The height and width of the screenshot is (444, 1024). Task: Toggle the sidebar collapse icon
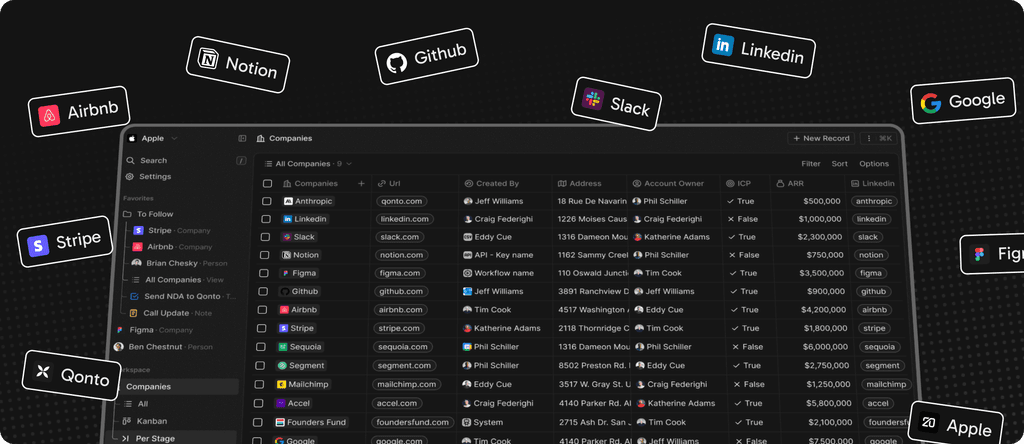[242, 138]
